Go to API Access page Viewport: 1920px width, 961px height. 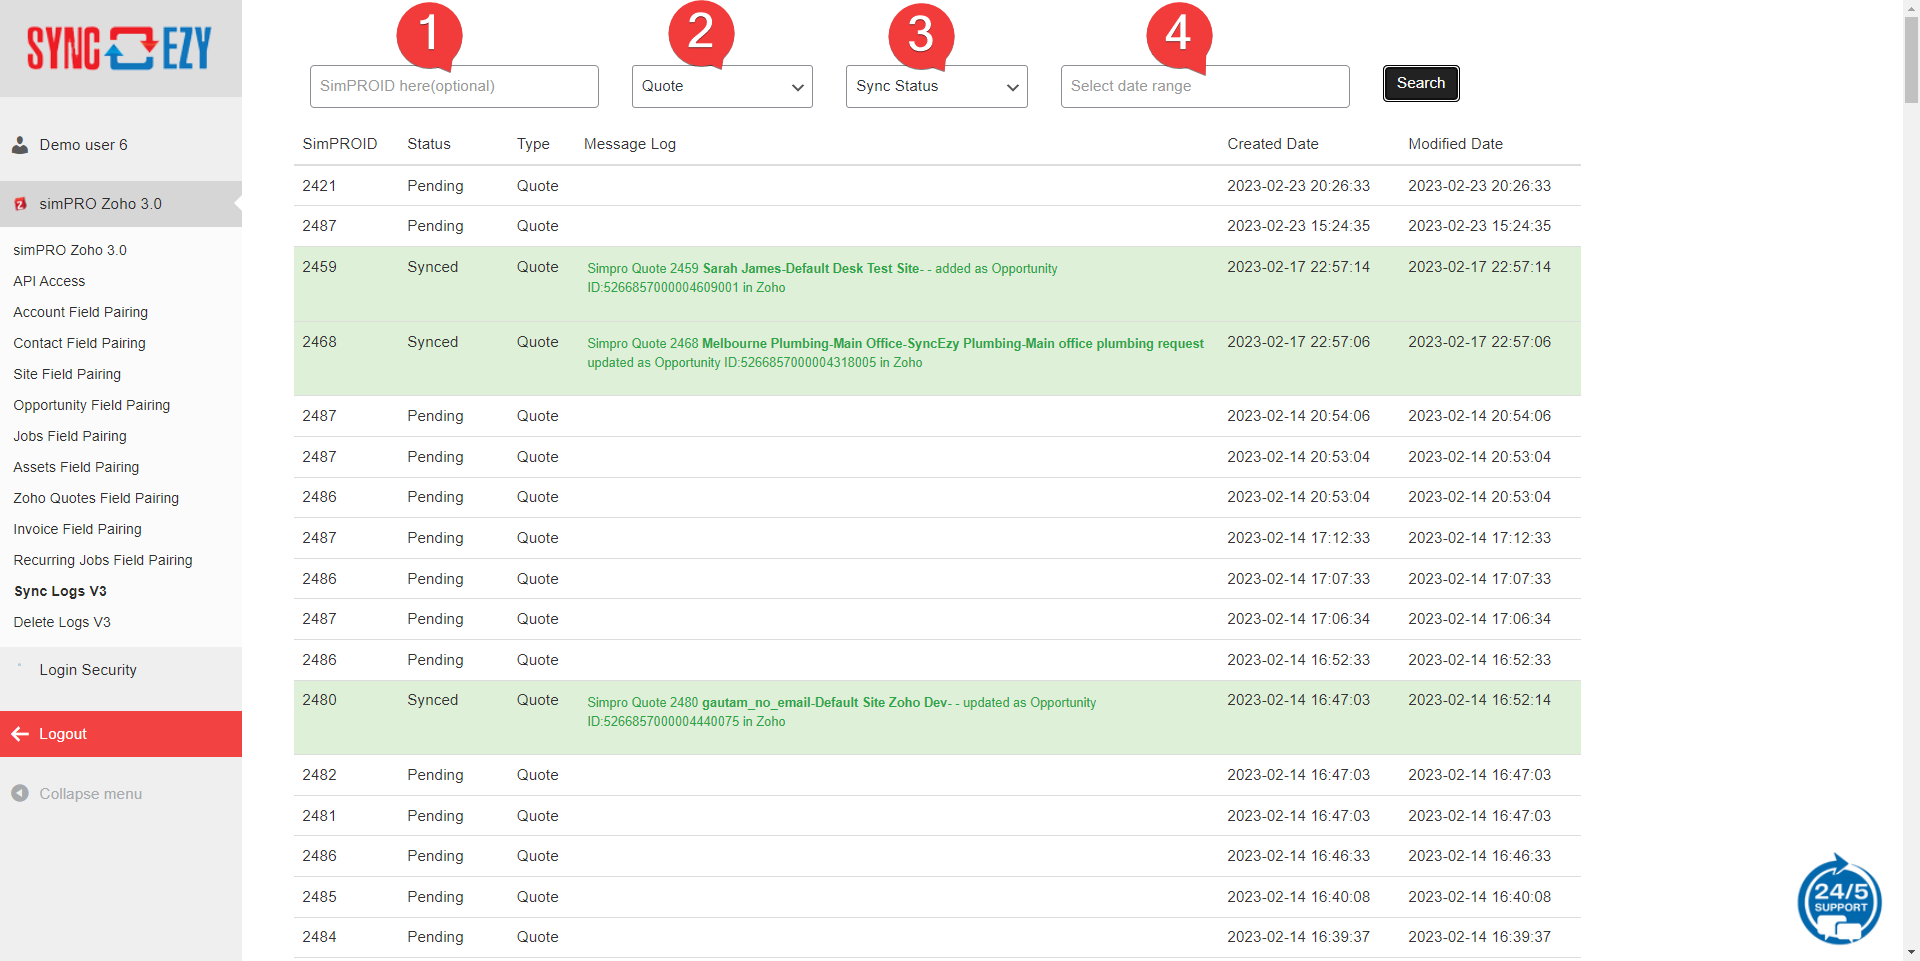(x=49, y=281)
